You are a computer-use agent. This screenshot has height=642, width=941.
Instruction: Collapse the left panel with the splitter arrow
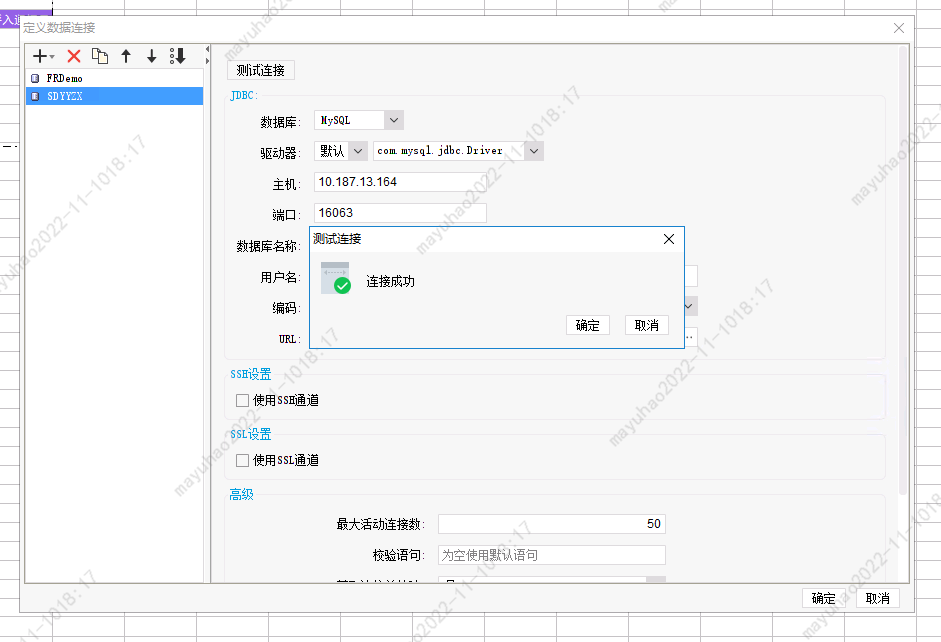[x=208, y=50]
